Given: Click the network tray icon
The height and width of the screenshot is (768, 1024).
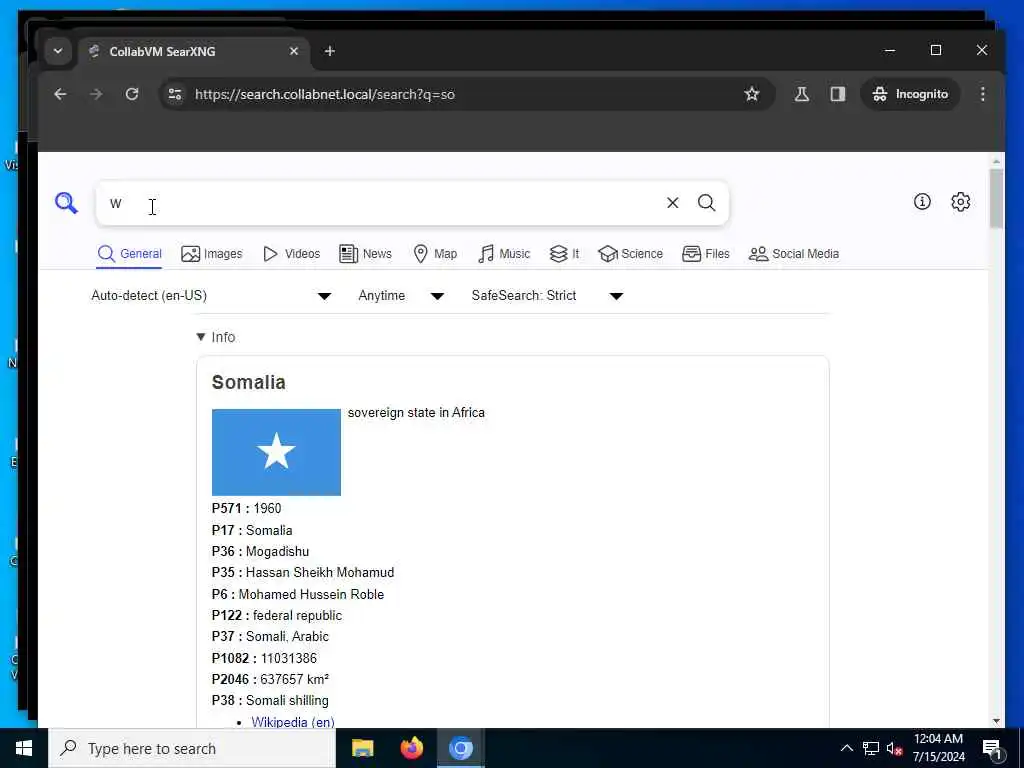Looking at the screenshot, I should coord(871,748).
